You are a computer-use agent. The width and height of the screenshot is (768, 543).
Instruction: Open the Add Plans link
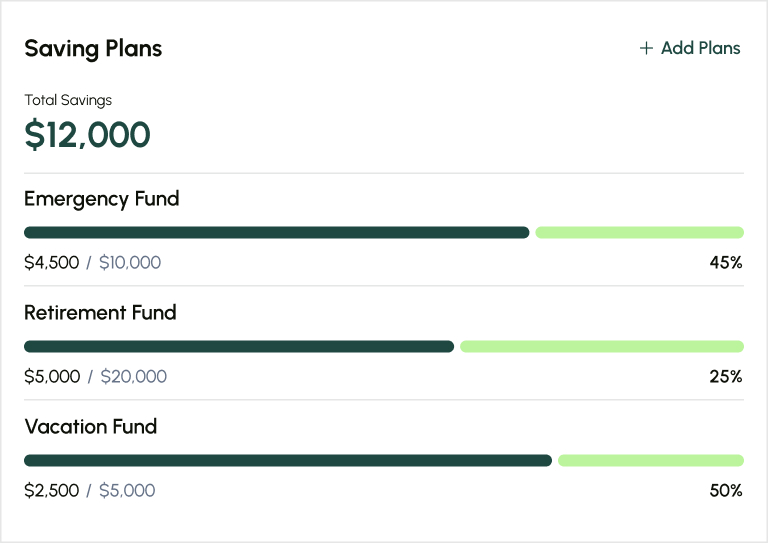(x=700, y=48)
